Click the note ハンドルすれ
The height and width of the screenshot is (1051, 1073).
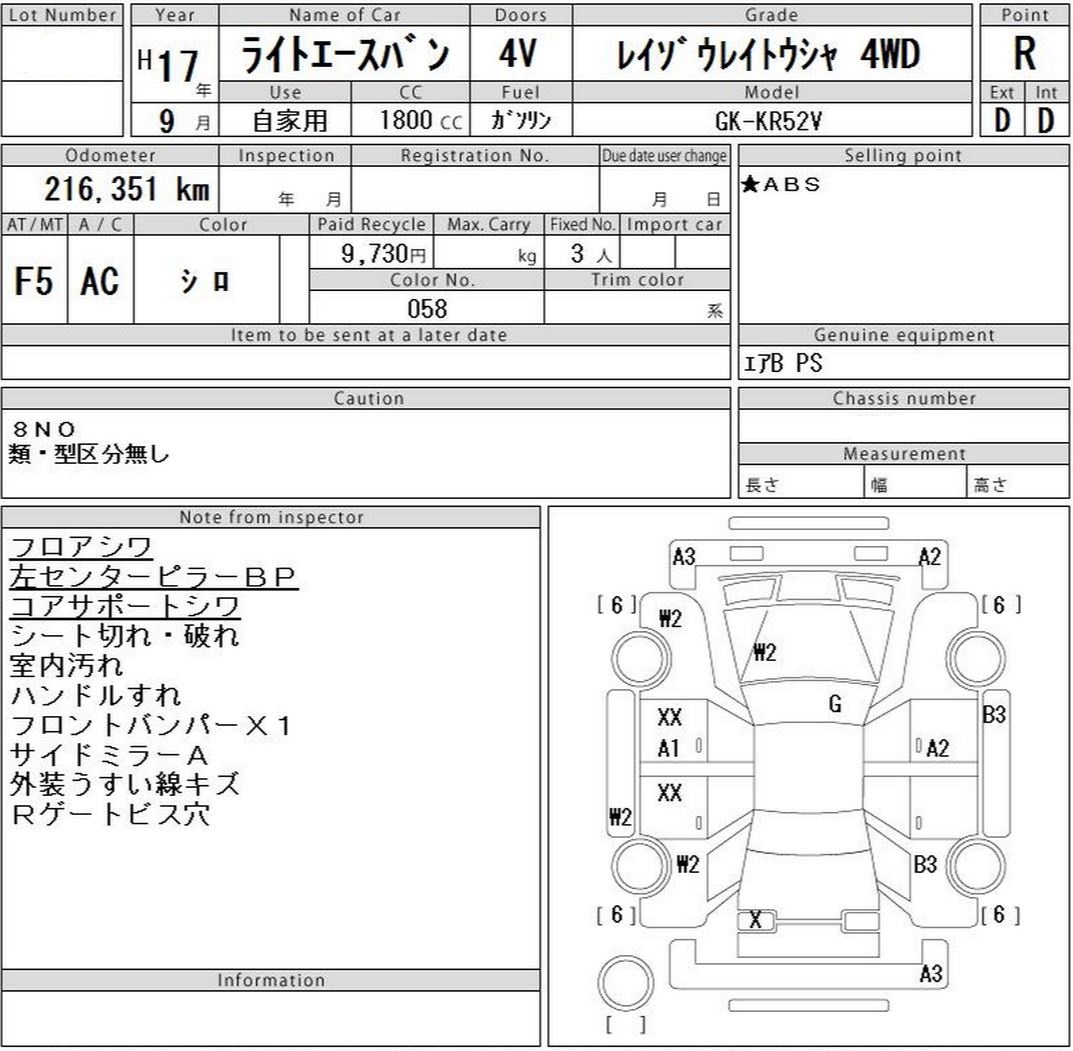point(96,695)
